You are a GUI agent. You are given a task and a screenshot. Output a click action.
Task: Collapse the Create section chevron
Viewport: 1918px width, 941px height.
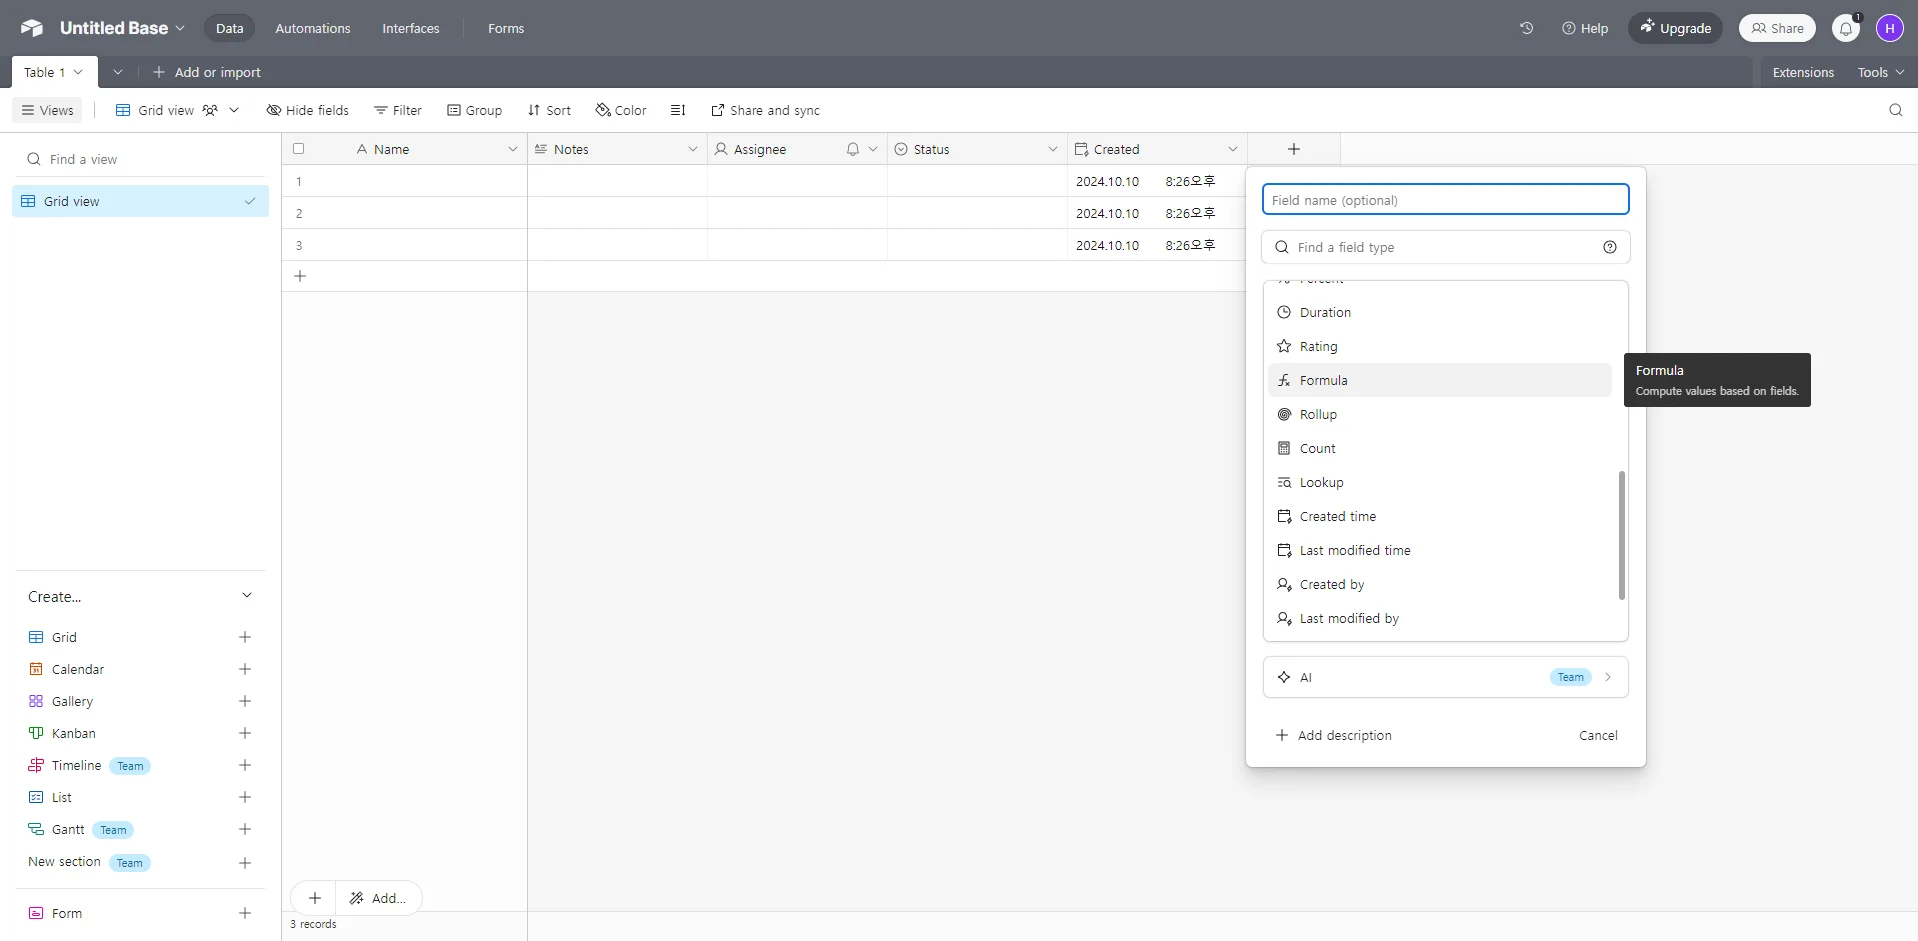click(247, 596)
